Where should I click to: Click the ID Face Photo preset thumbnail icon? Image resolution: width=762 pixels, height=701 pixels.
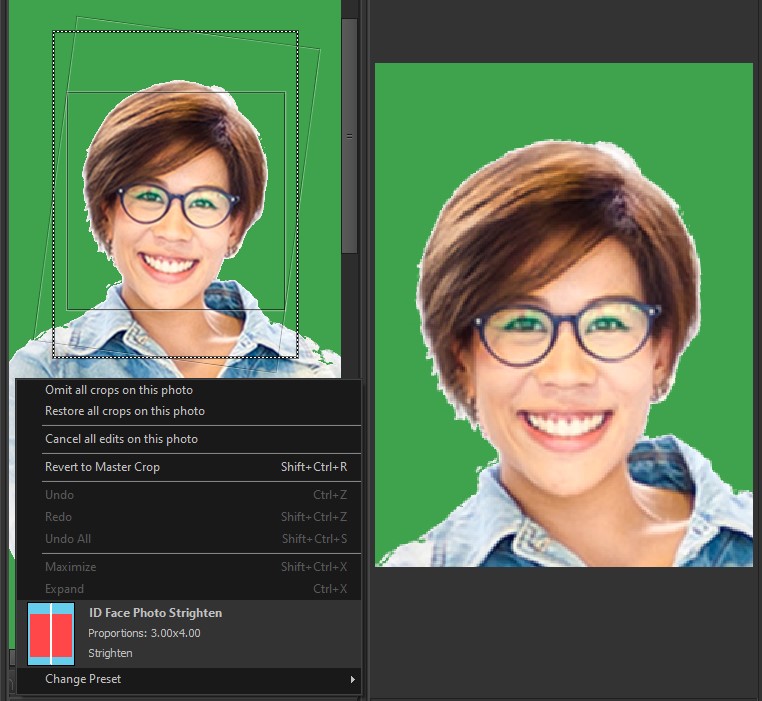click(51, 634)
